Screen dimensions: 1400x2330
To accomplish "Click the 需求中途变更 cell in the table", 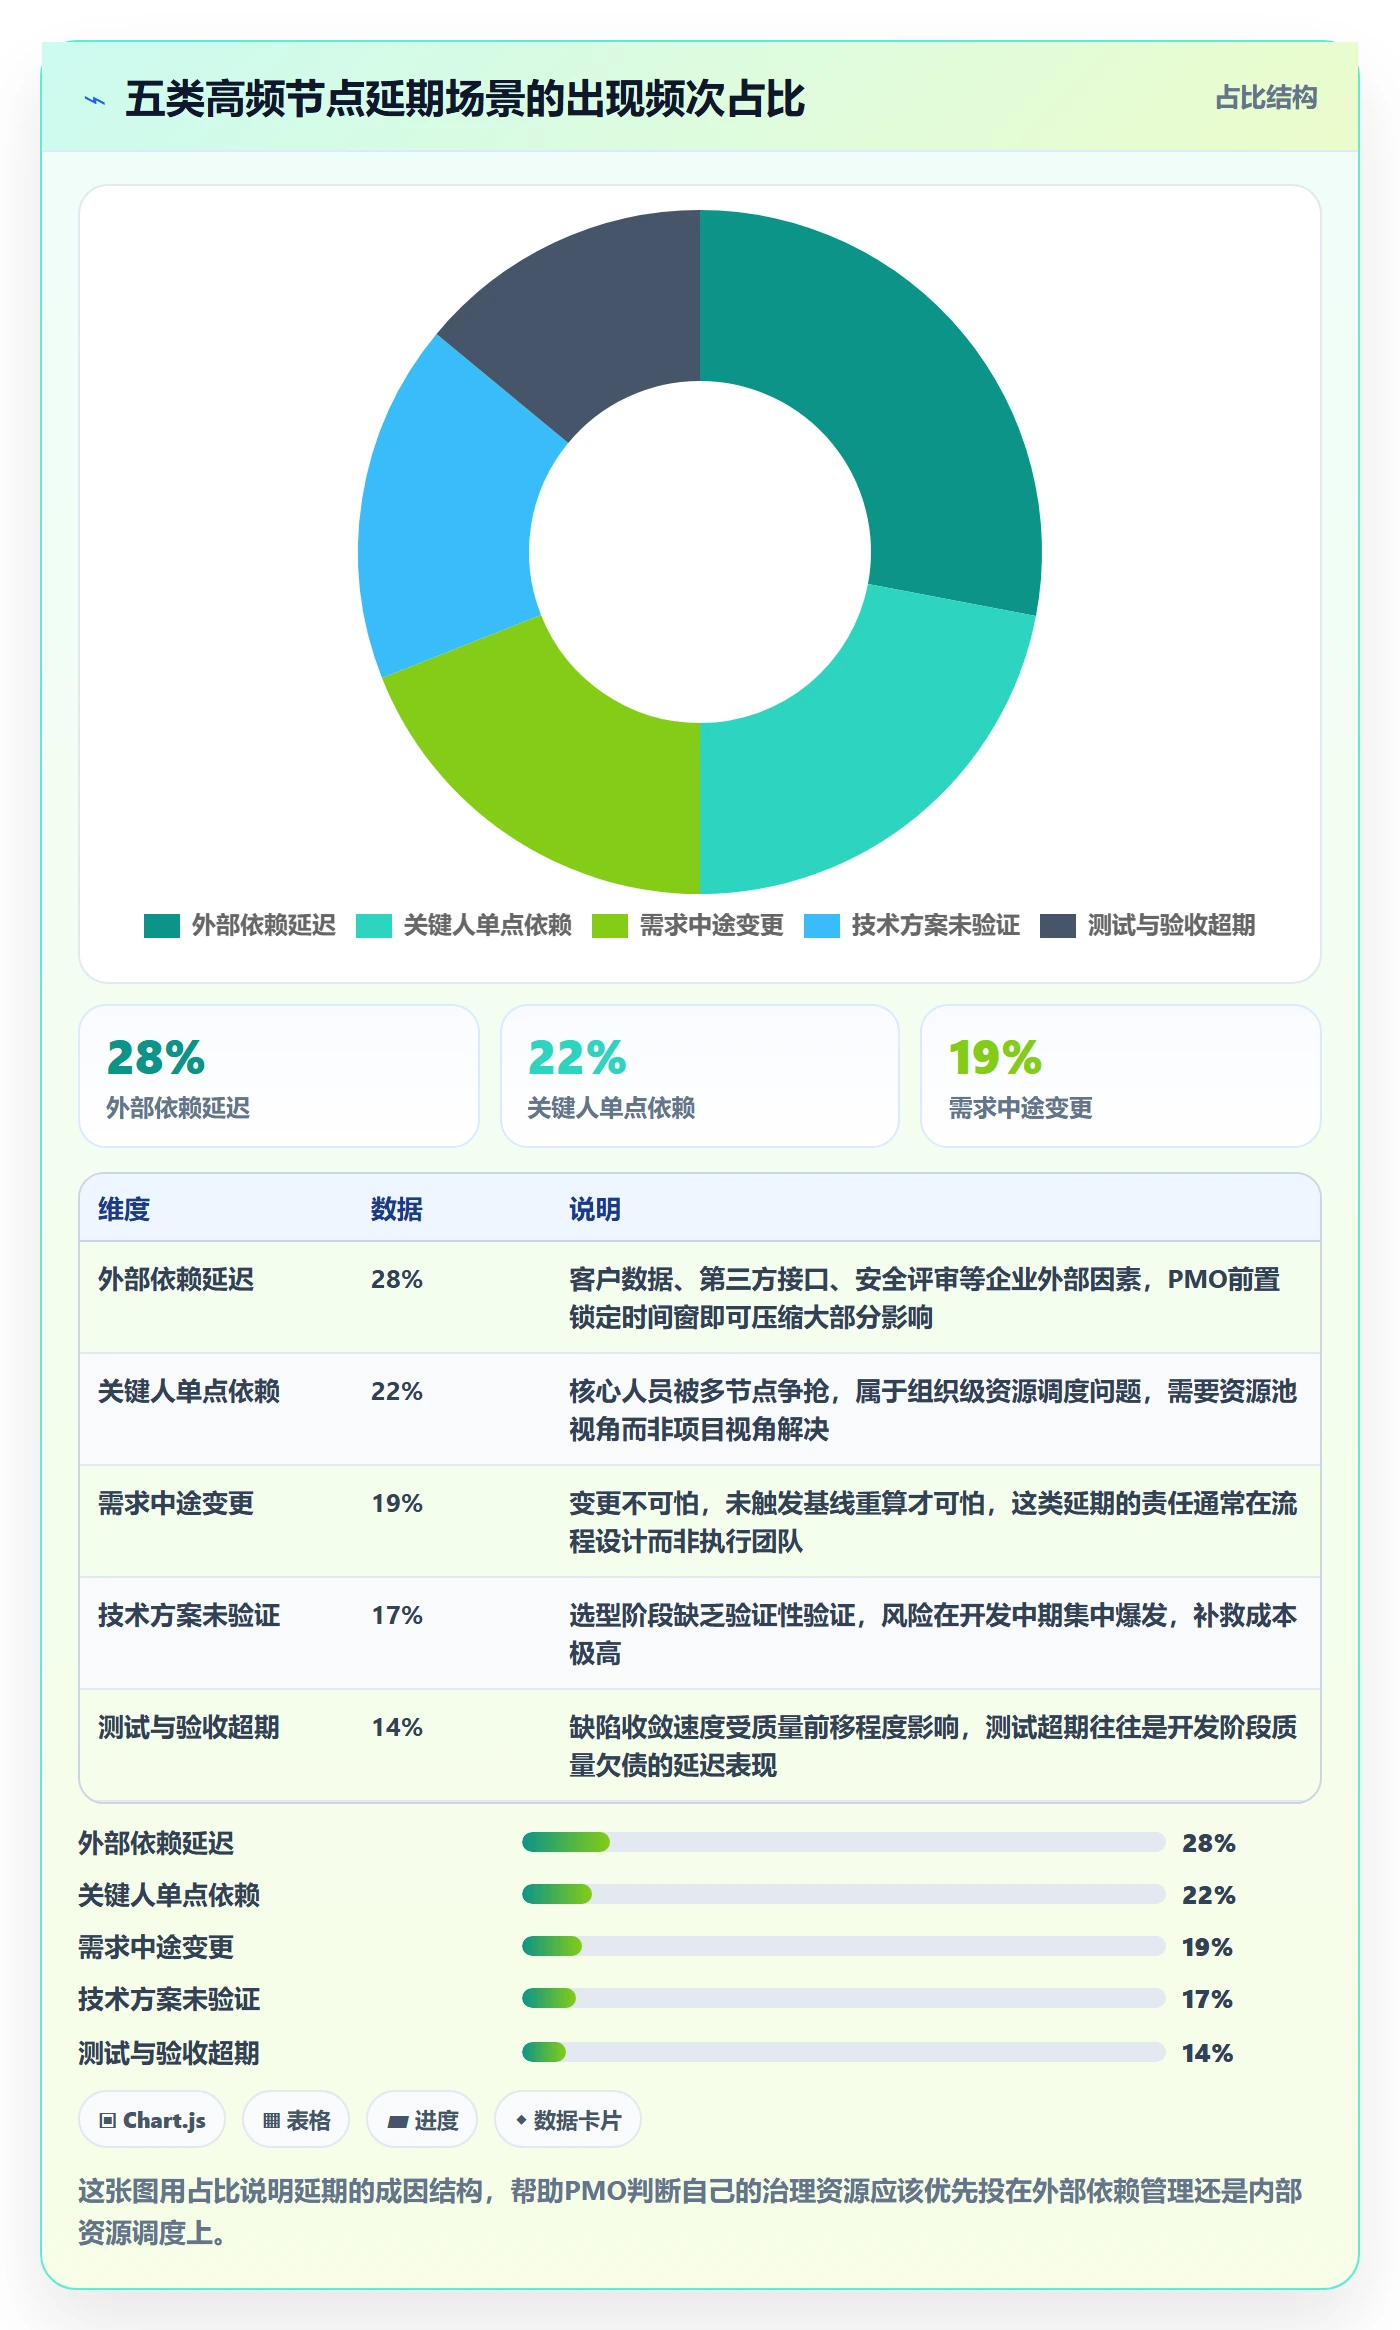I will [x=176, y=1503].
